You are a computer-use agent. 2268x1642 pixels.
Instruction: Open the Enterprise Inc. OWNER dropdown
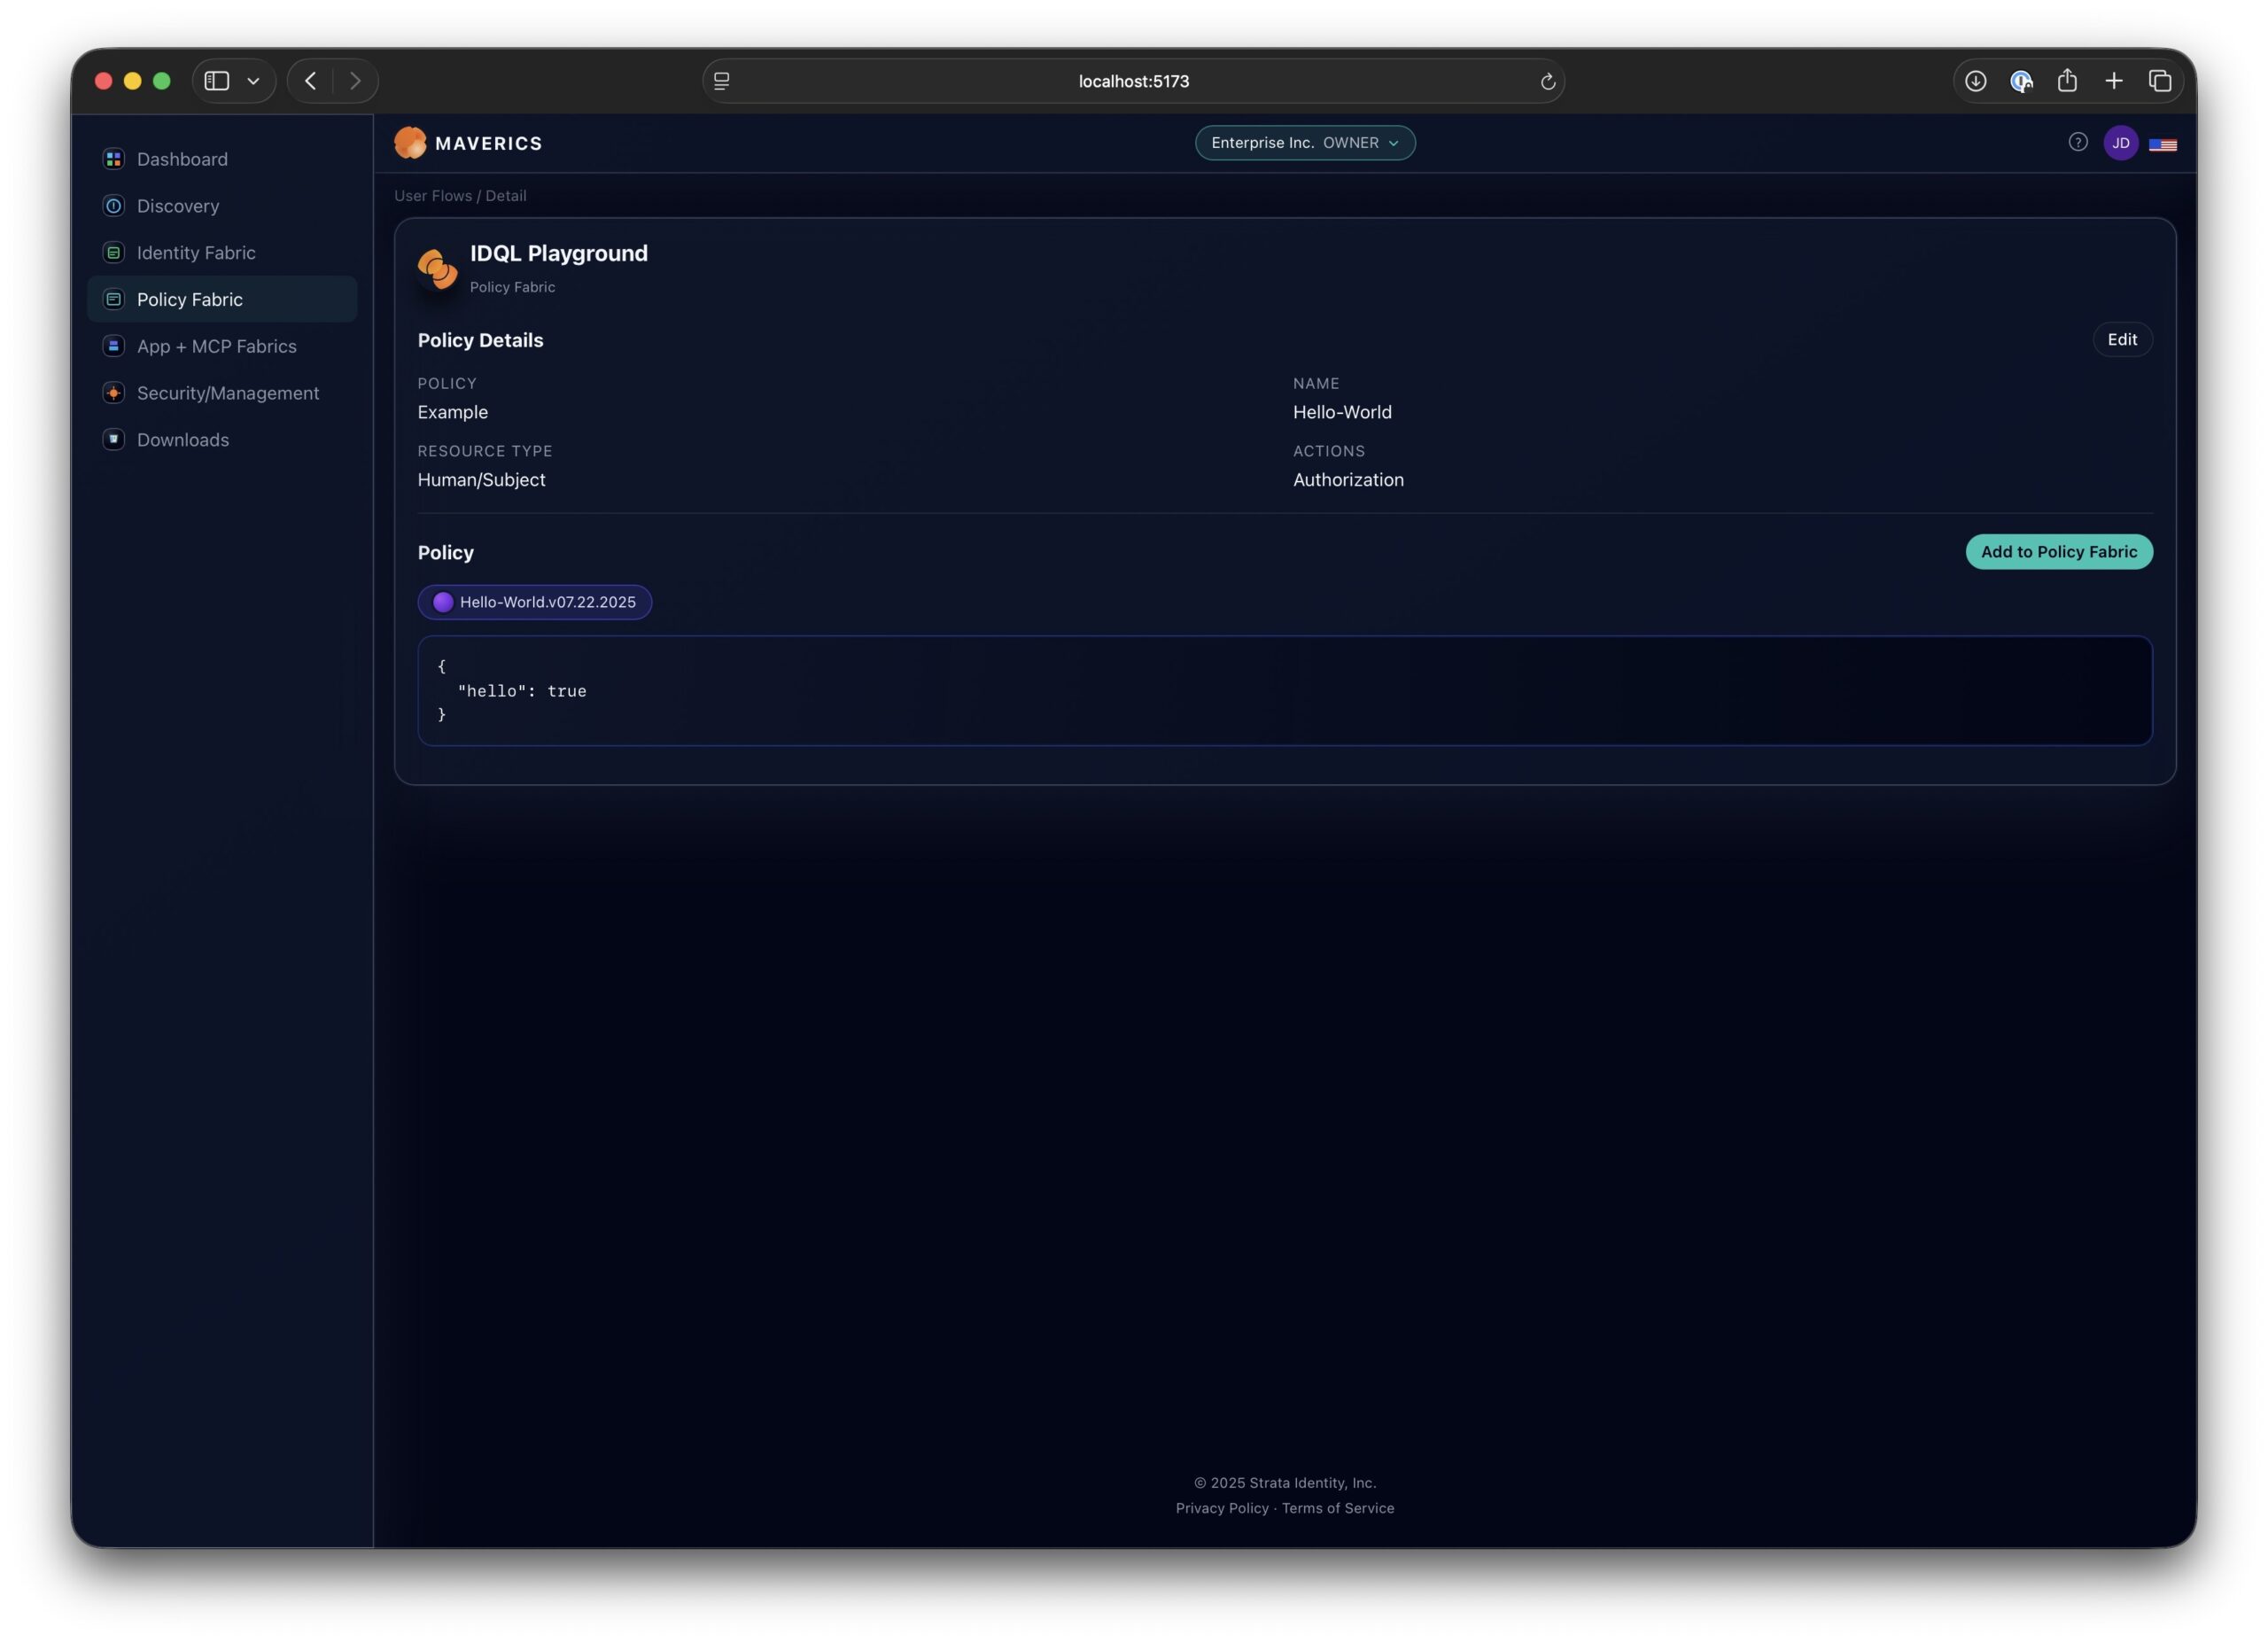(1304, 143)
